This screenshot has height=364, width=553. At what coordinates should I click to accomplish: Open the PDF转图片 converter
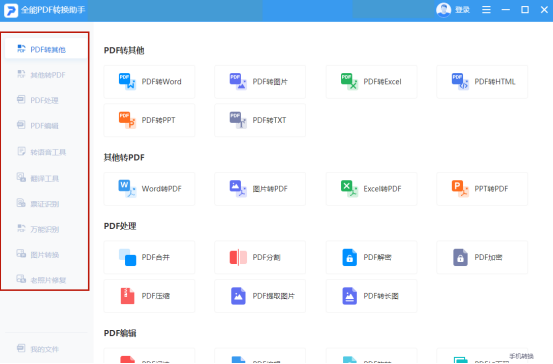(x=260, y=82)
